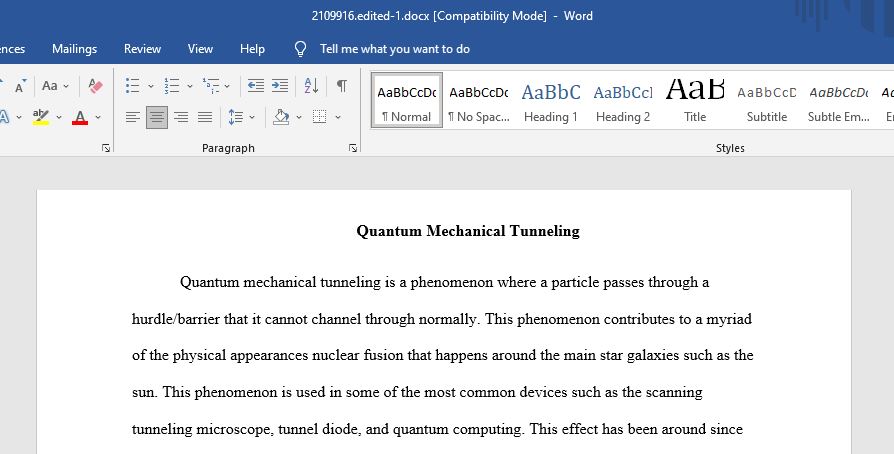Open the Multilevel List dropdown arrow
894x454 pixels.
(227, 86)
